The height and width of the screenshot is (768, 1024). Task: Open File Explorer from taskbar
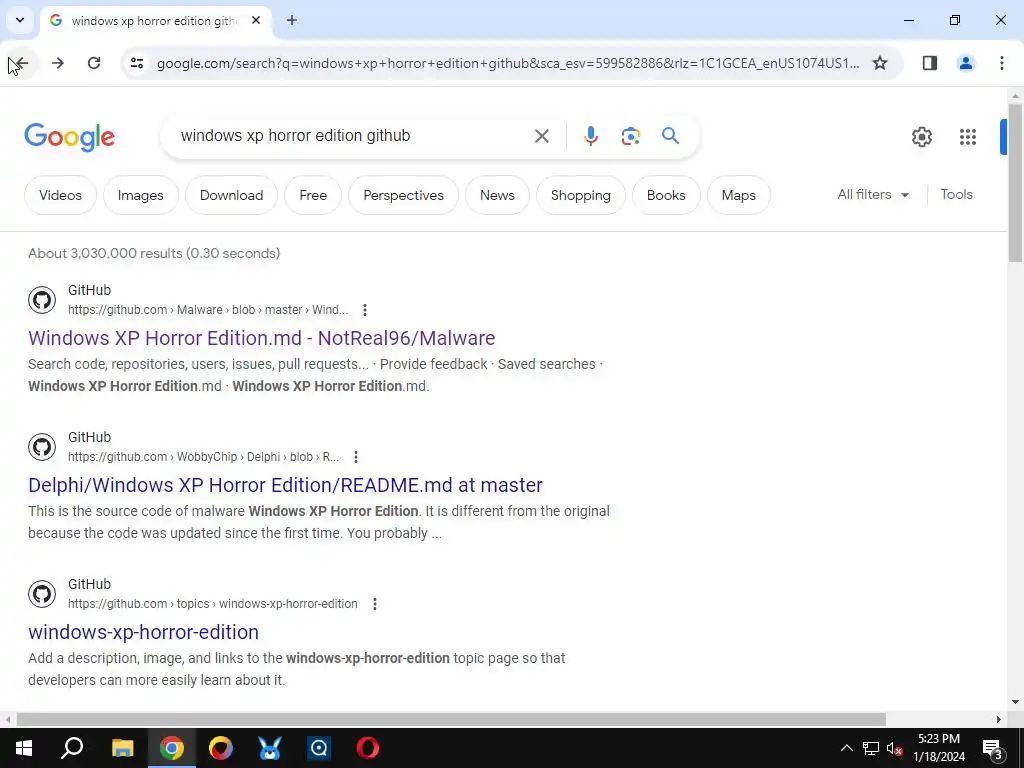pyautogui.click(x=123, y=748)
